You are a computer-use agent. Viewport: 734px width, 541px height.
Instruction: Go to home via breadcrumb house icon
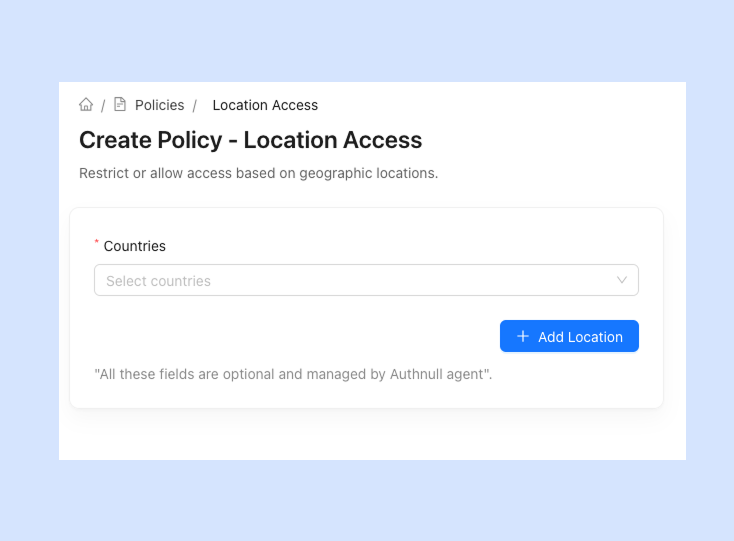point(86,104)
